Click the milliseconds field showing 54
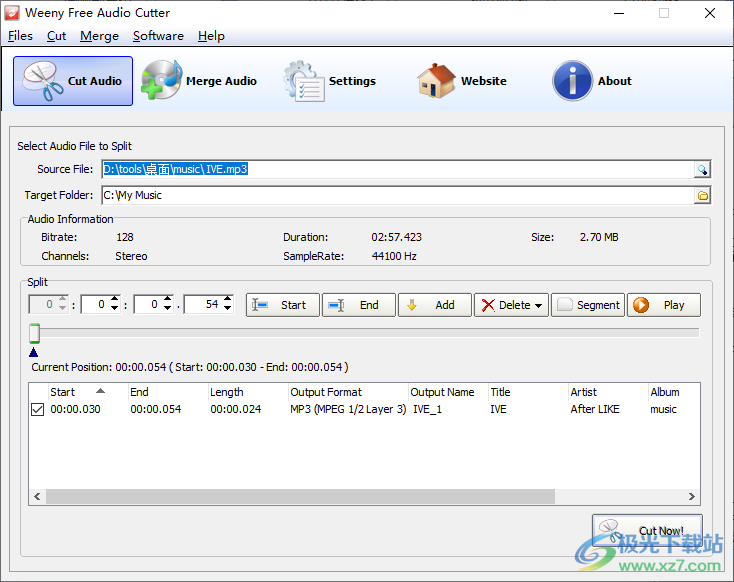 tap(204, 304)
